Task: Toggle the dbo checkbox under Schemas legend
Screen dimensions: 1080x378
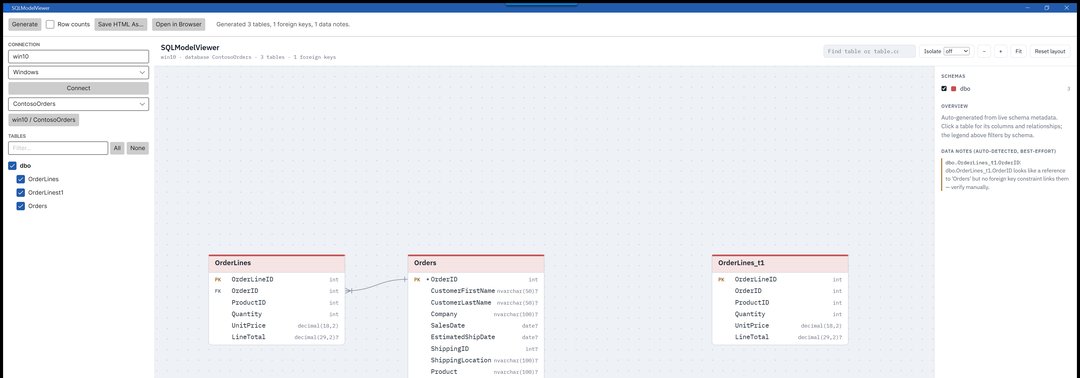Action: 944,89
